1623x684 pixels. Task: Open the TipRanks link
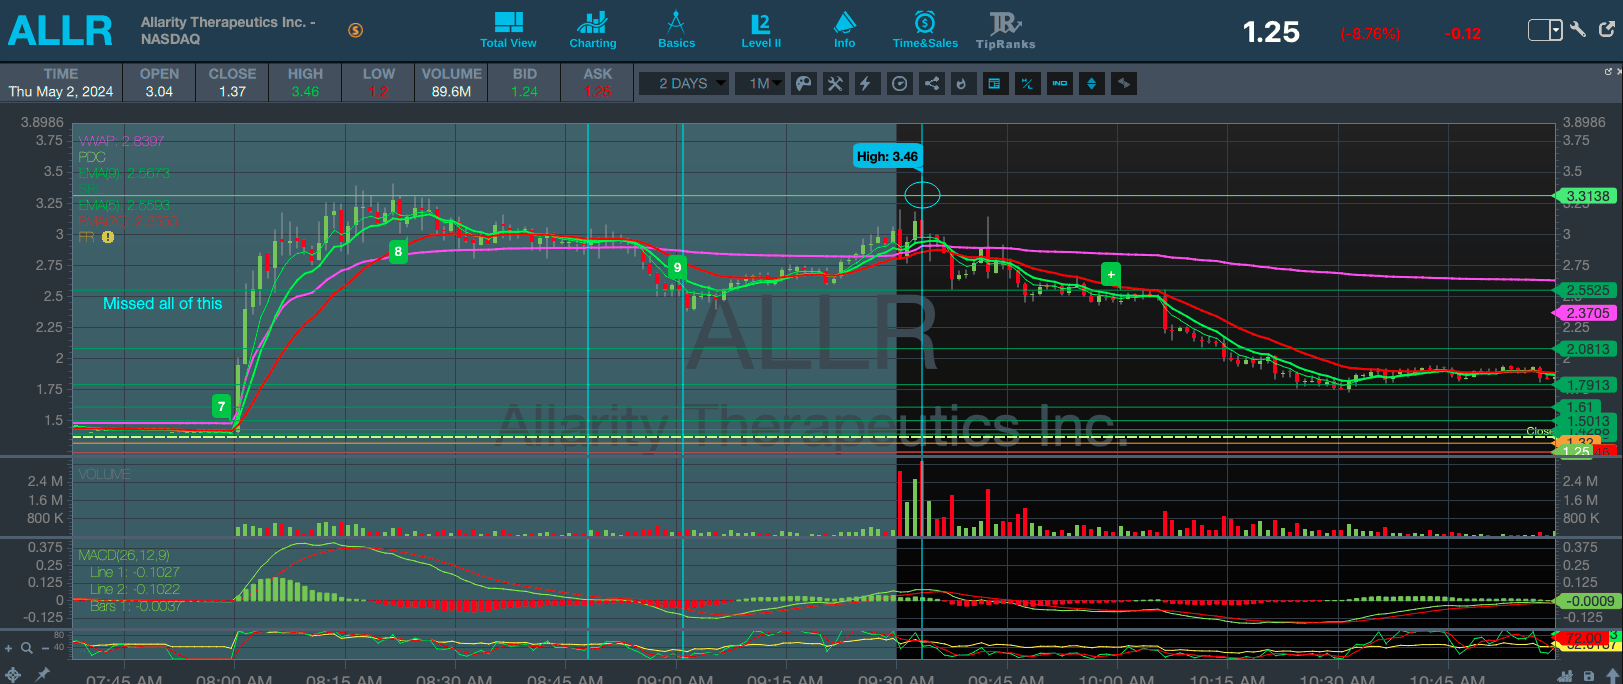pos(1005,30)
